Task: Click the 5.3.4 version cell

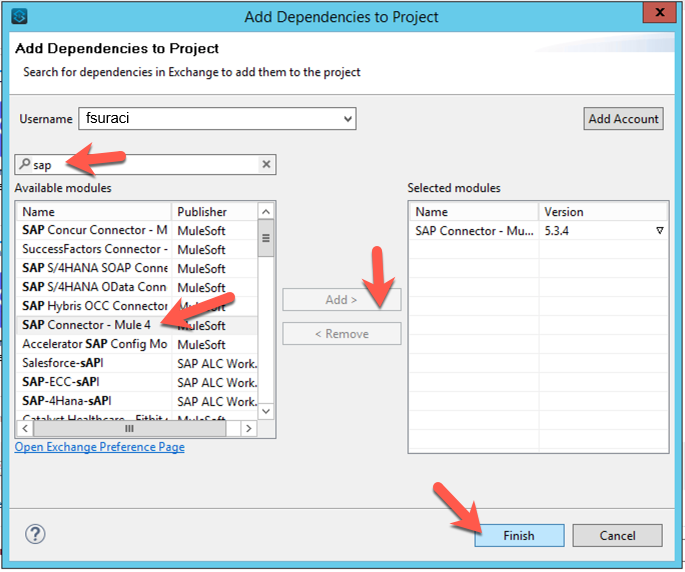Action: click(x=603, y=231)
